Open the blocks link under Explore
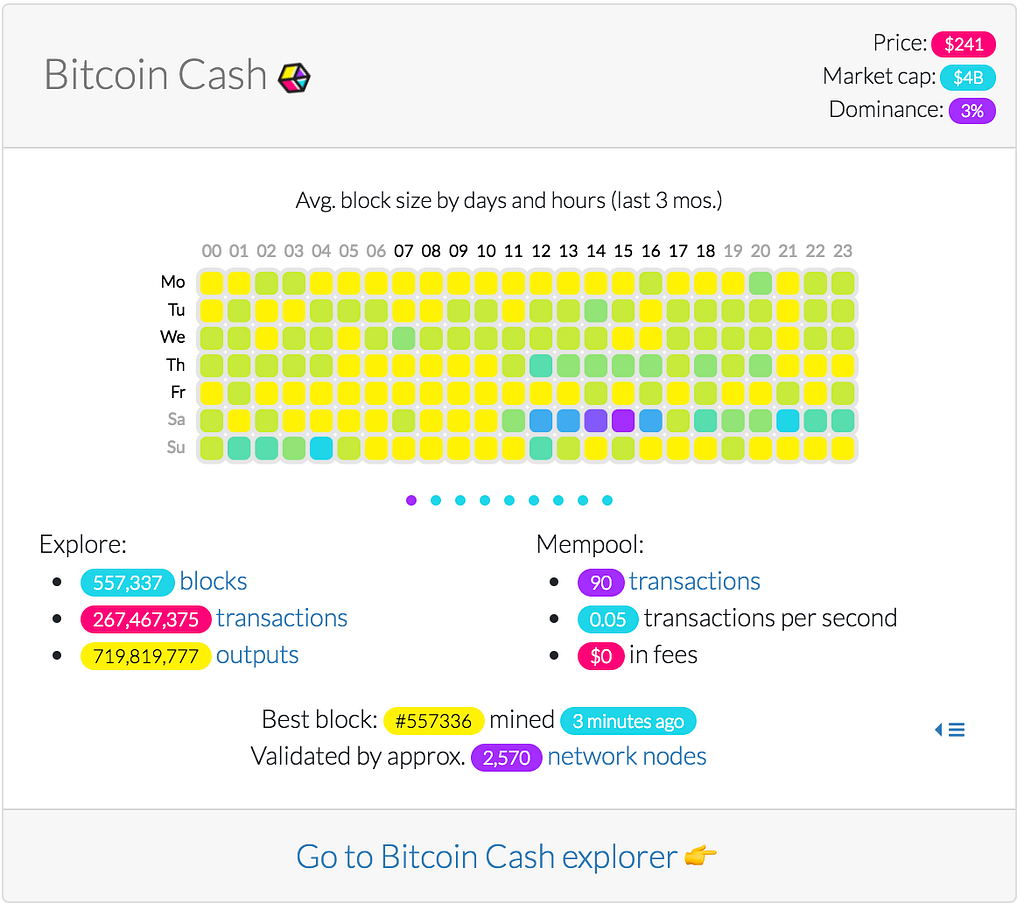Screen dimensions: 1024x908 tap(213, 582)
